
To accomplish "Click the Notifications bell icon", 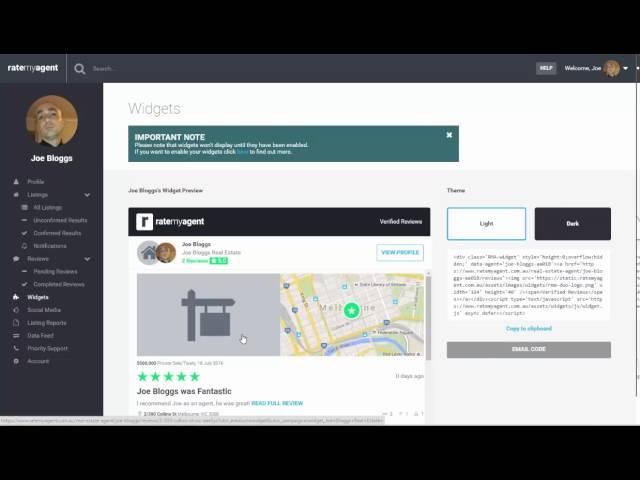I will tap(24, 246).
